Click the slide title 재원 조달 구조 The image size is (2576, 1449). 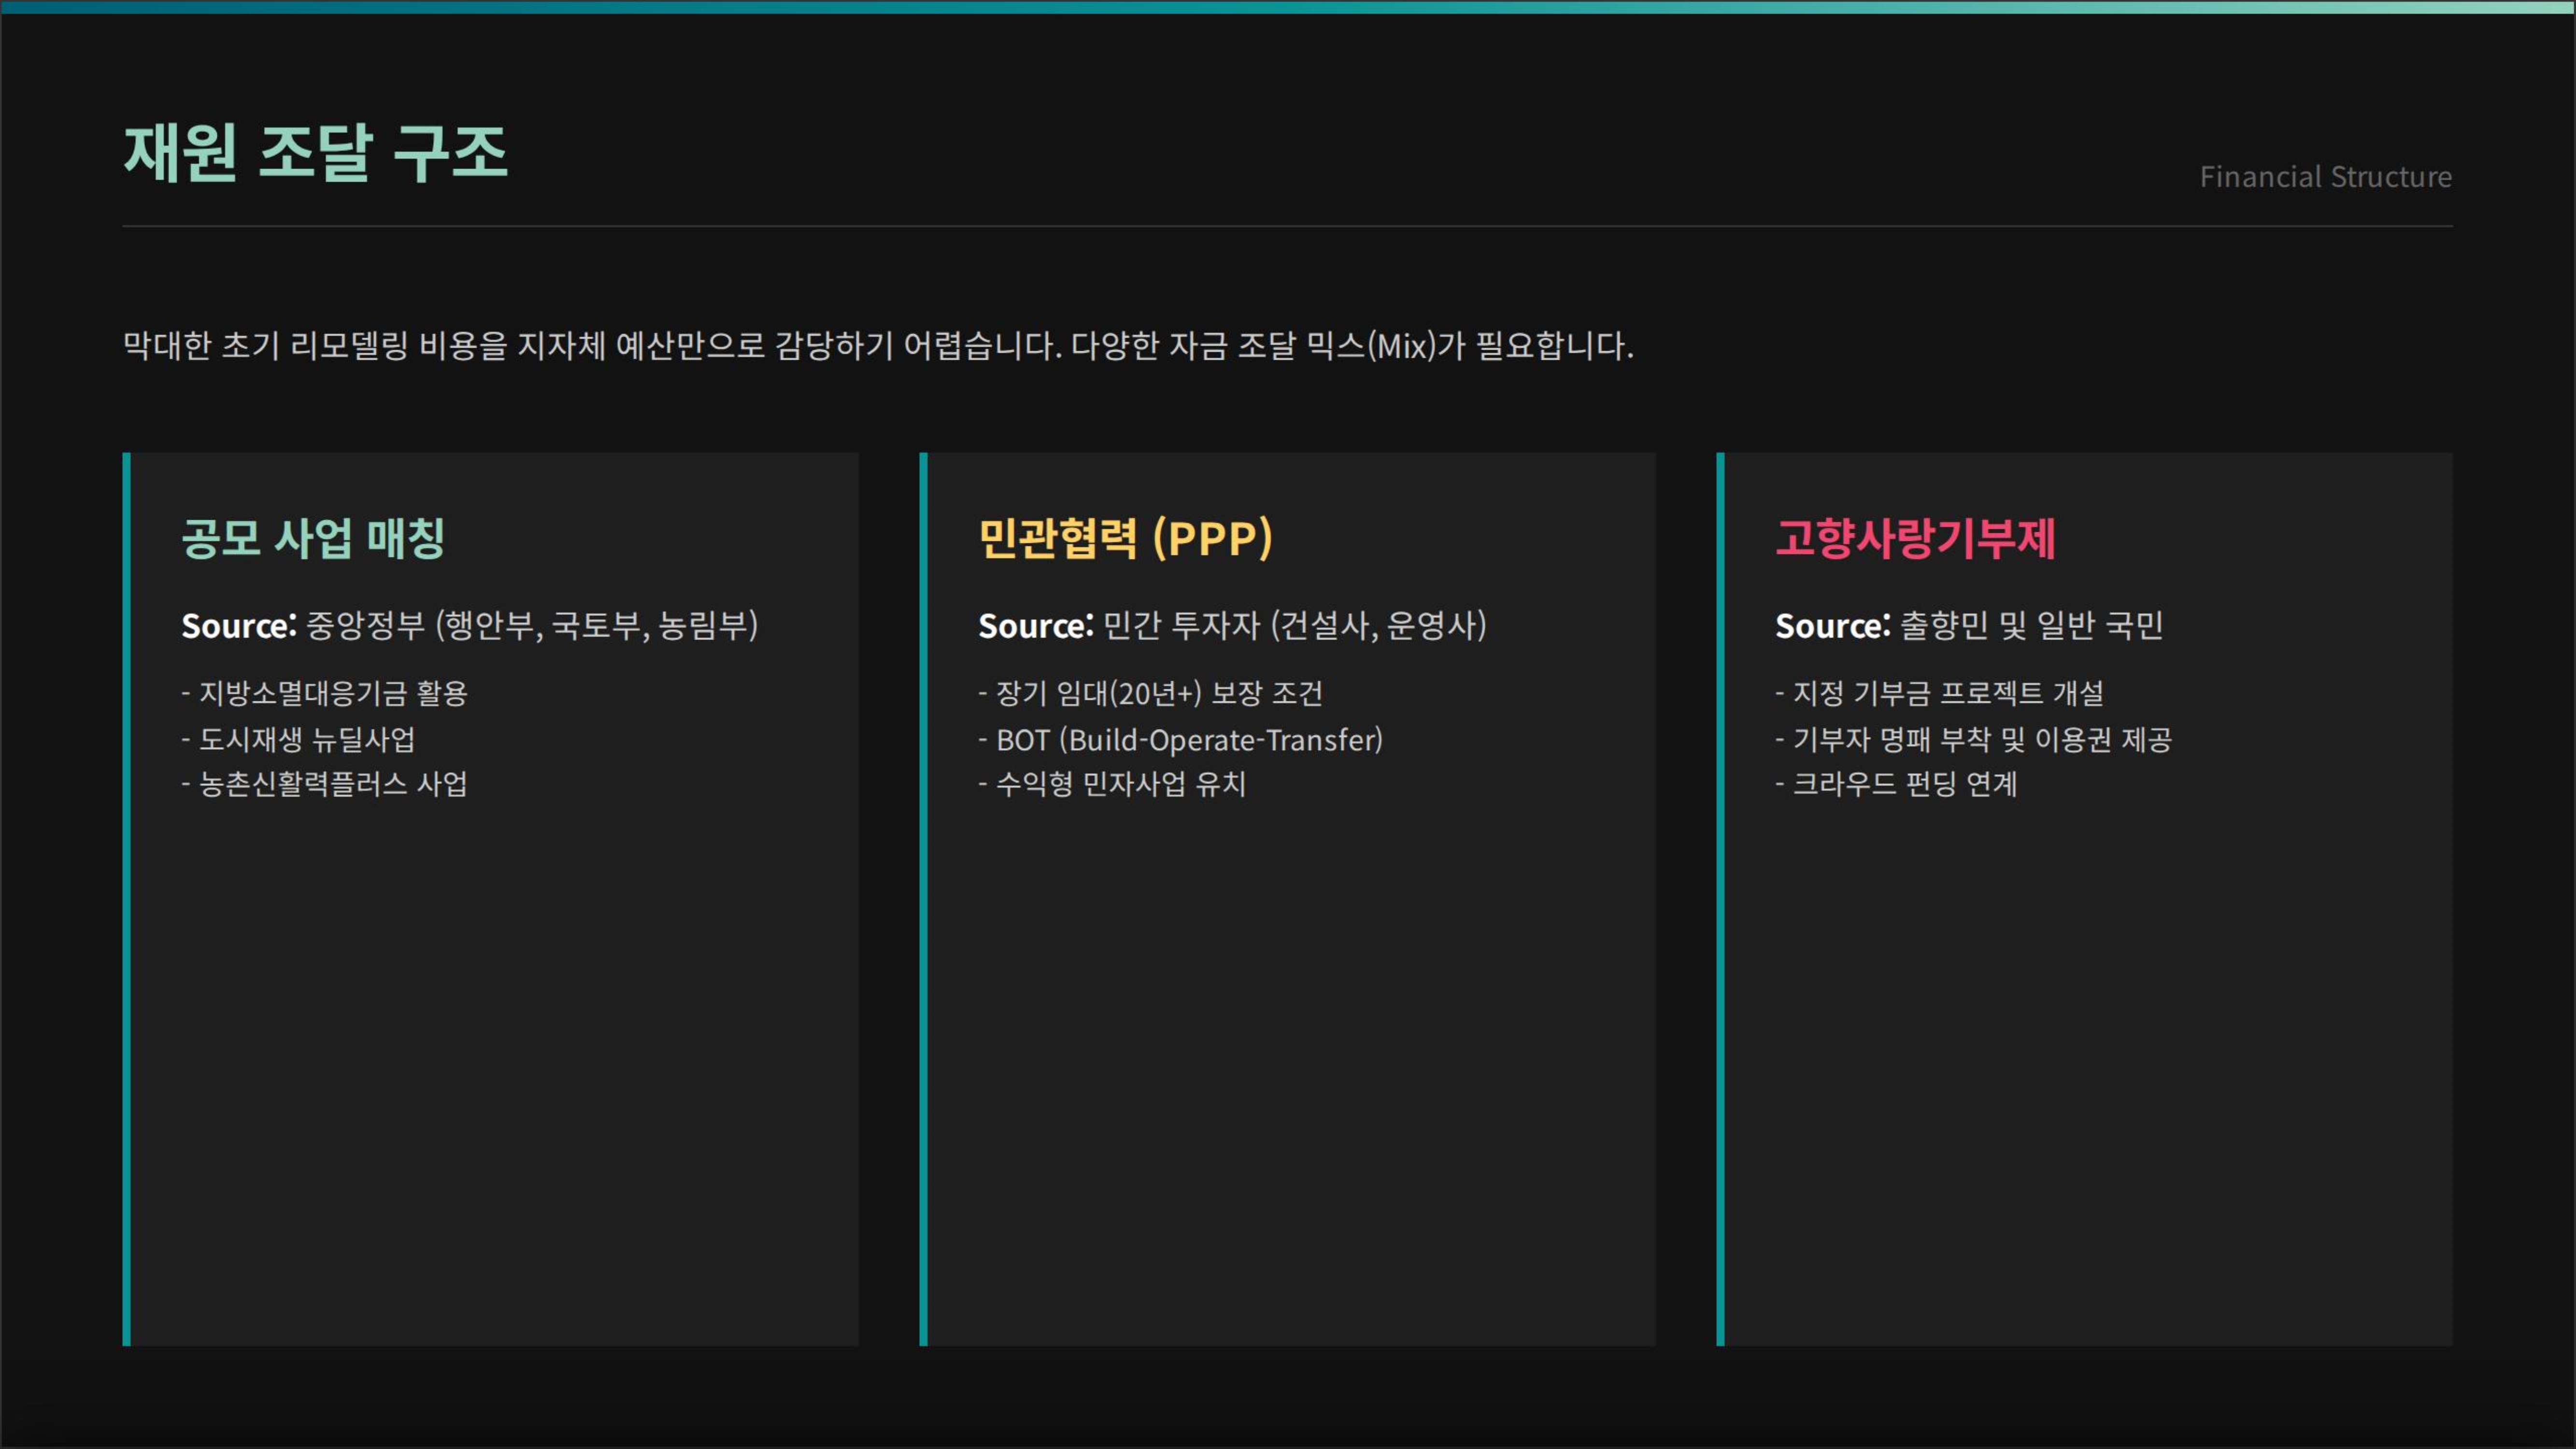tap(315, 153)
